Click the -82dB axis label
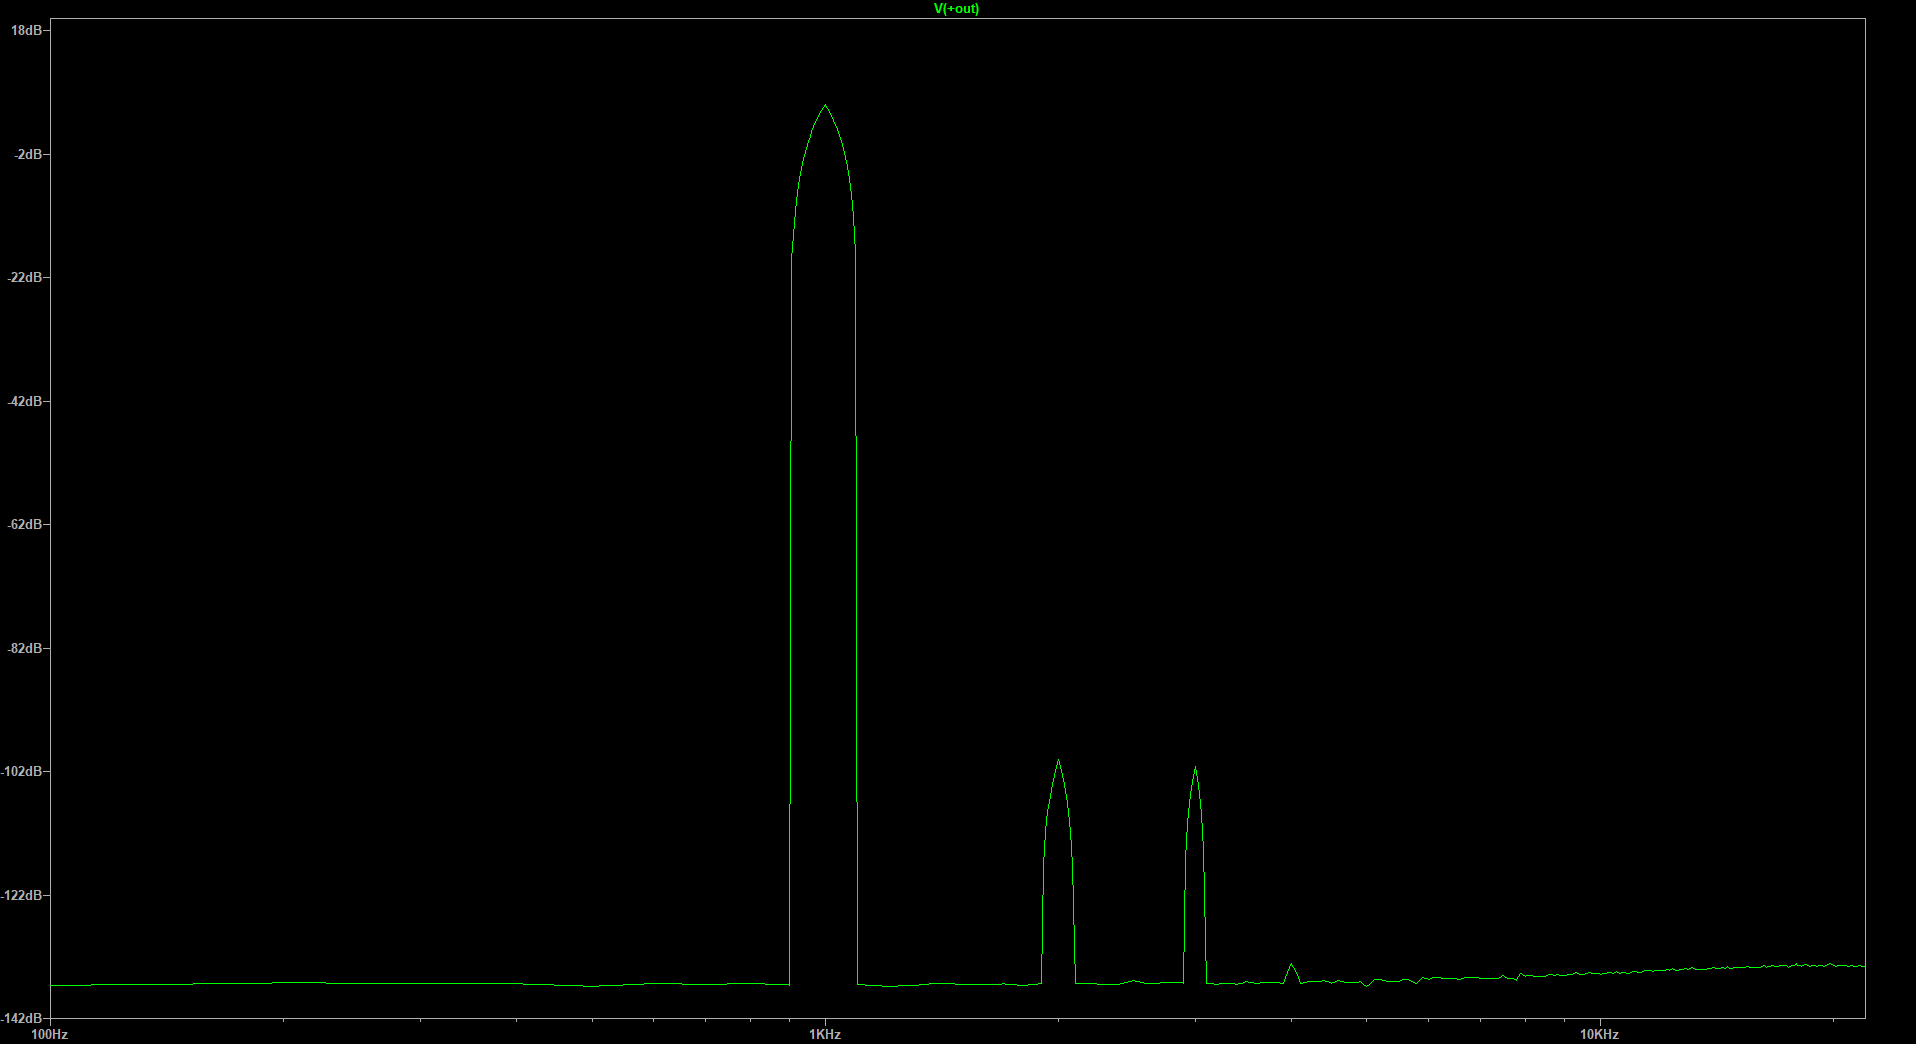Image resolution: width=1916 pixels, height=1044 pixels. pyautogui.click(x=25, y=648)
